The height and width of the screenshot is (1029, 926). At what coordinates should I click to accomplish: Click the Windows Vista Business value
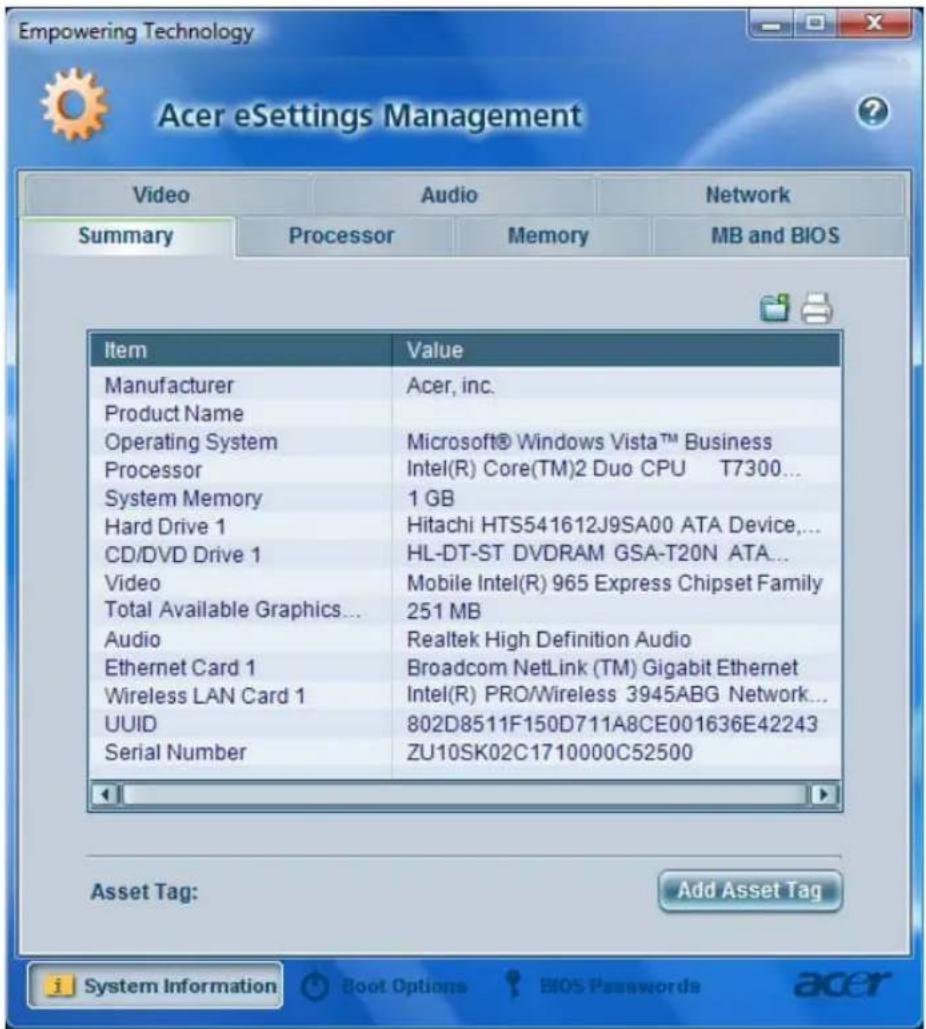click(589, 442)
